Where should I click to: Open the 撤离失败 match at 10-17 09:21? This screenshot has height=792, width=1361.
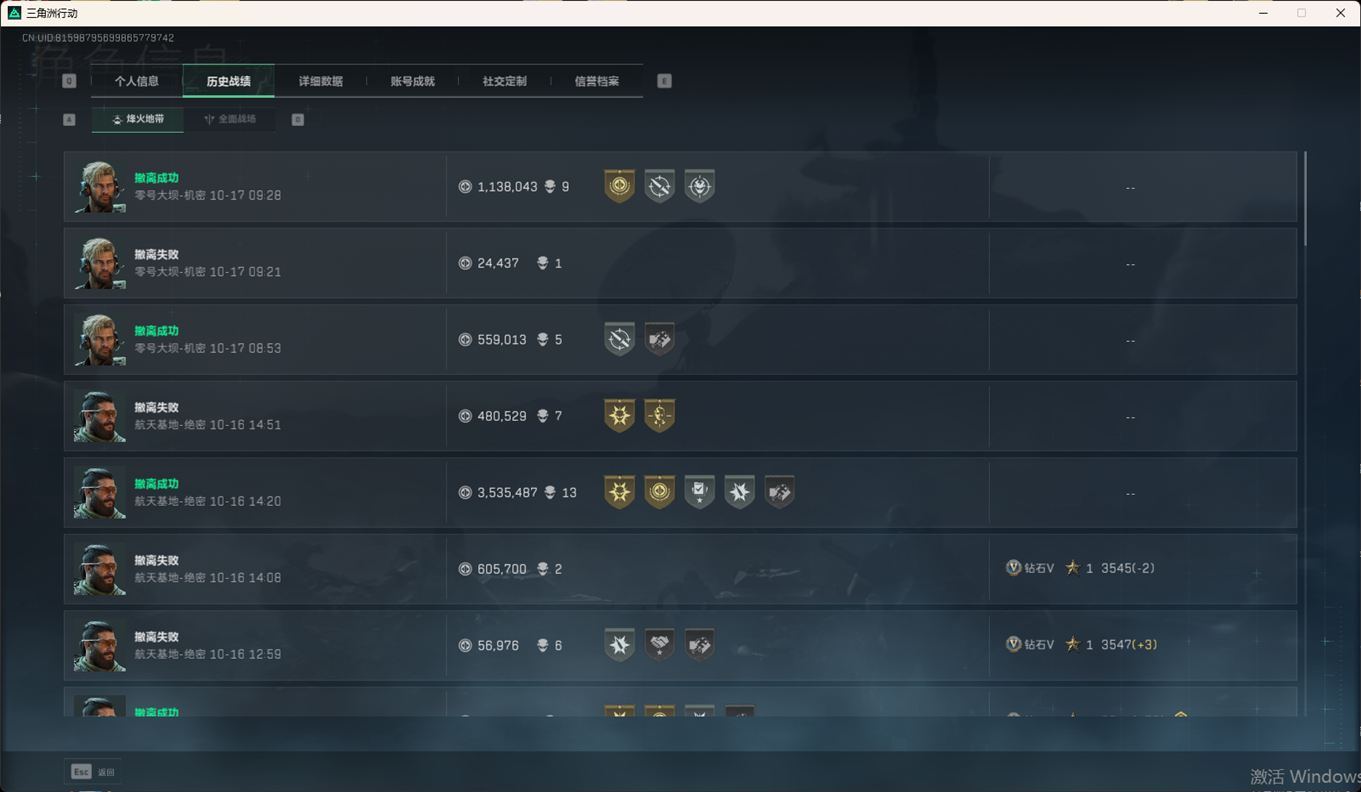click(x=680, y=263)
